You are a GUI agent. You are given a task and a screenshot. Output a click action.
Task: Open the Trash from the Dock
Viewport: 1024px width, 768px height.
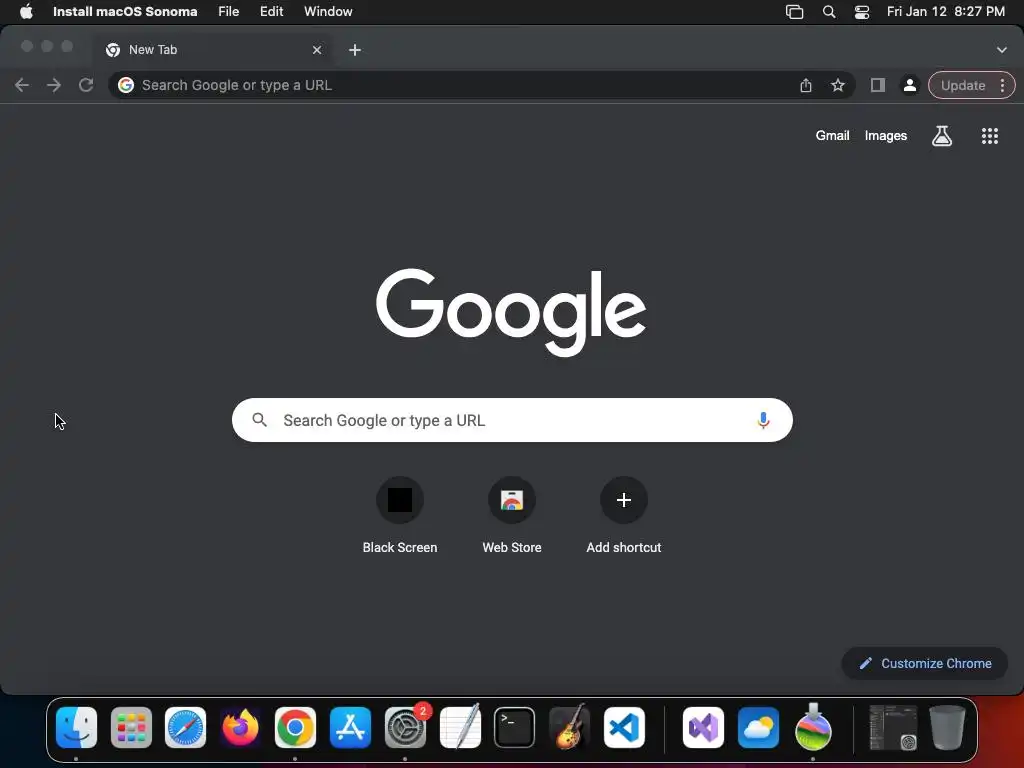(947, 727)
